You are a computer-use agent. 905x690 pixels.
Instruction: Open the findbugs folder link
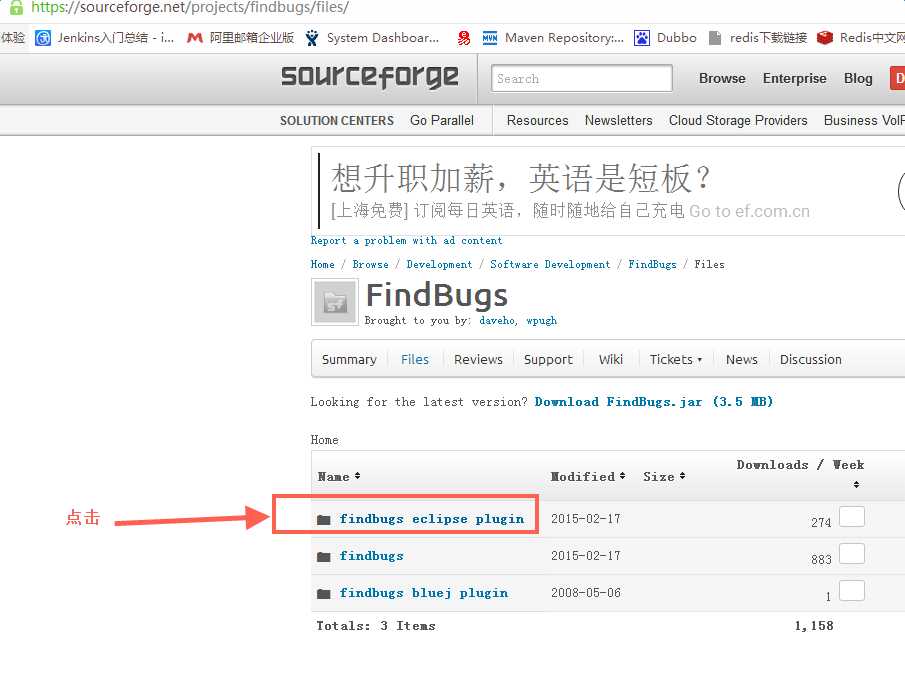click(x=372, y=555)
